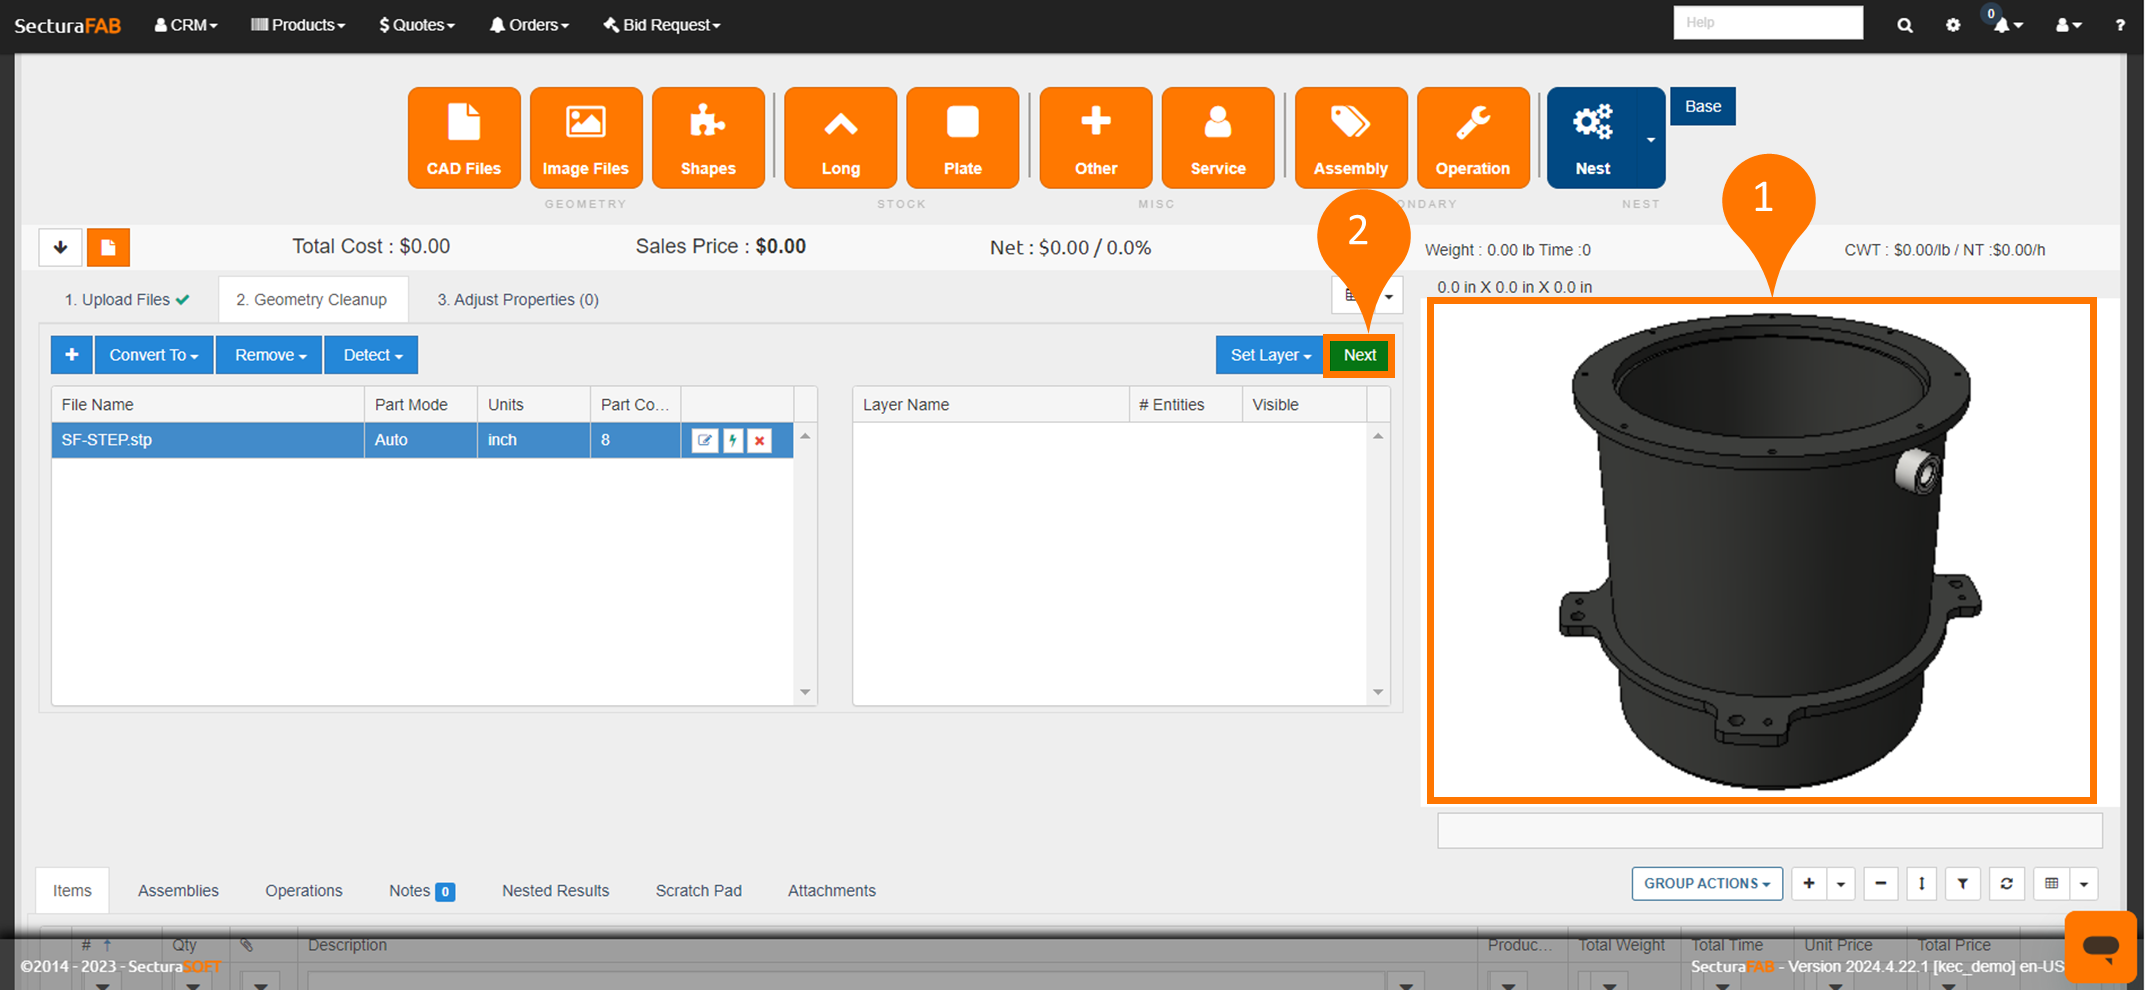The image size is (2145, 990).
Task: Expand the Remove dropdown menu
Action: [x=270, y=355]
